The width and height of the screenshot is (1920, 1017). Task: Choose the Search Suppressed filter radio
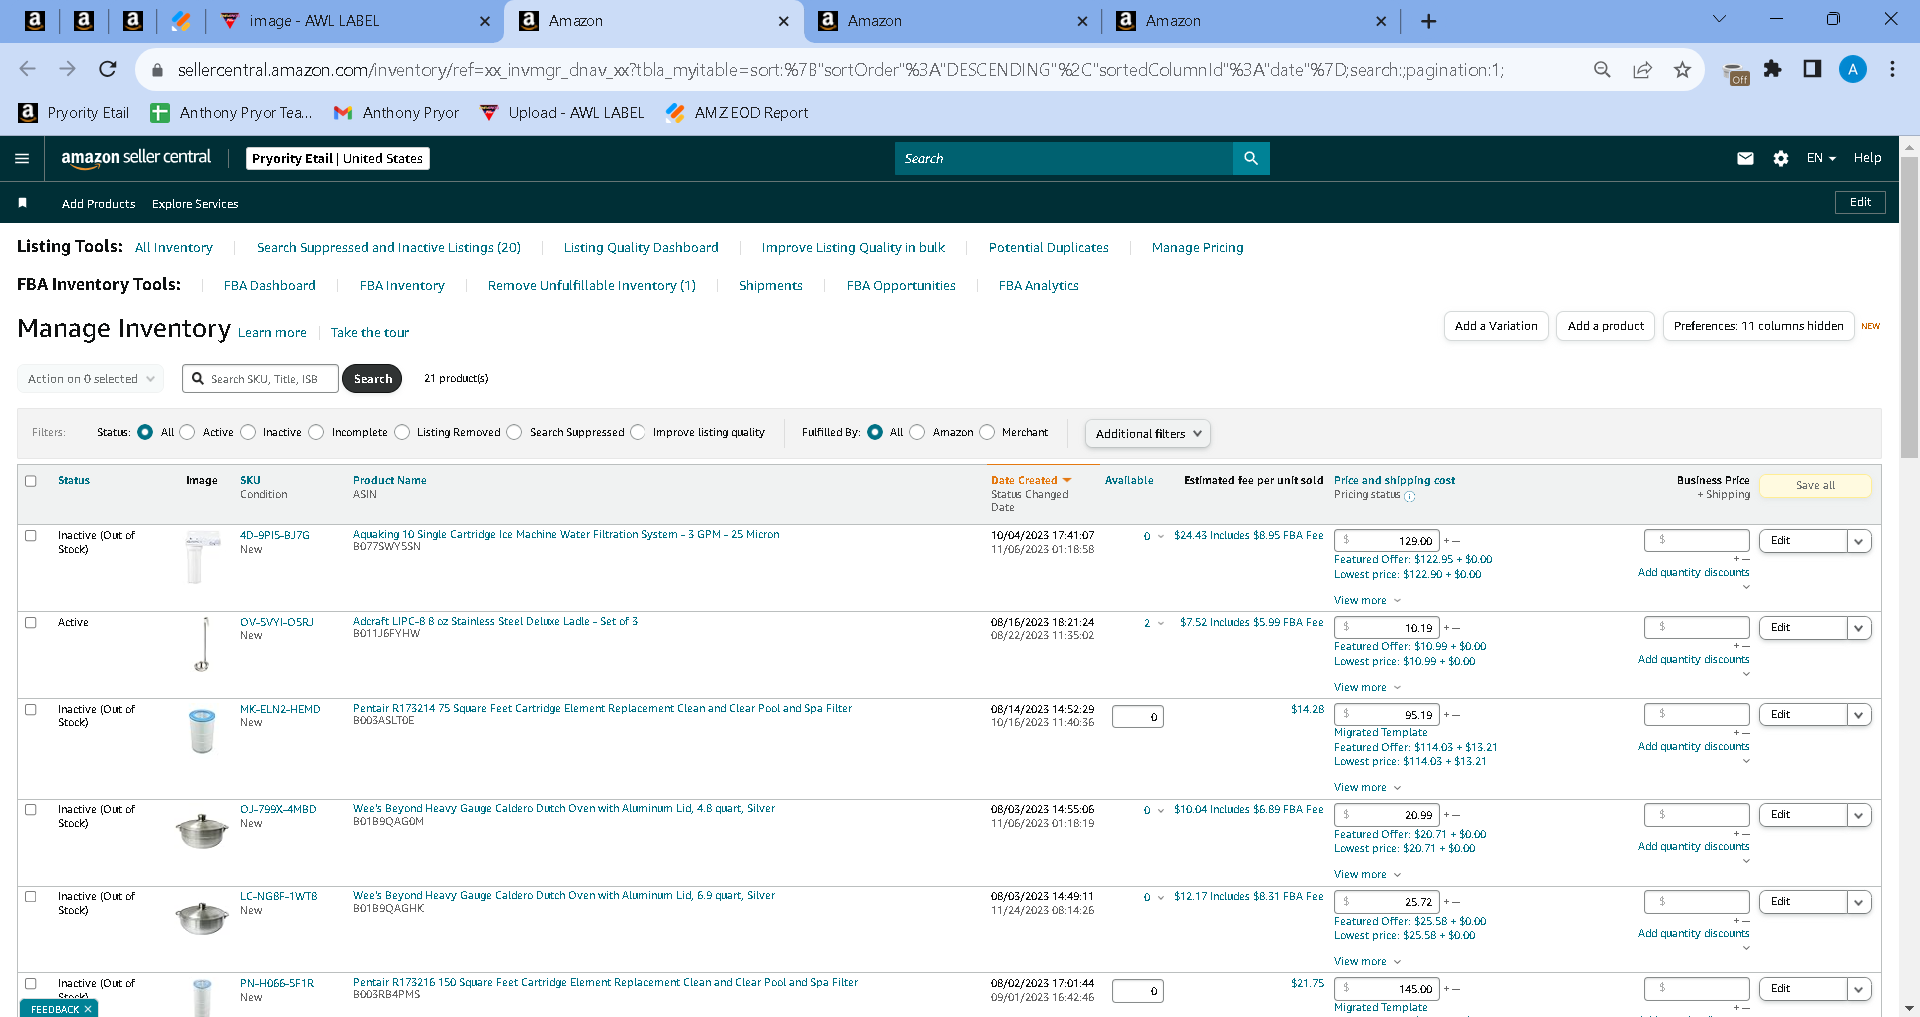(x=514, y=432)
